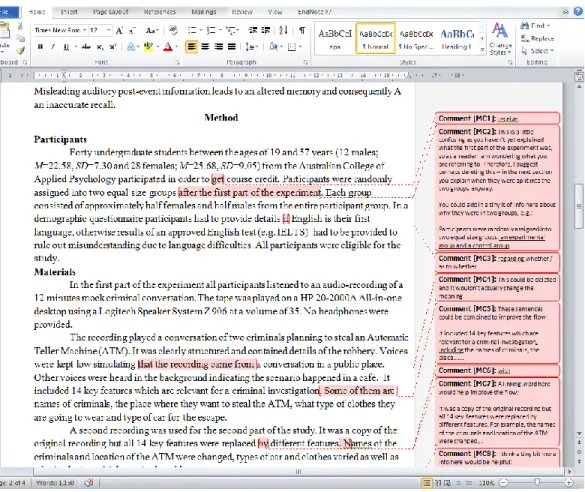Open Word Help with the question mark
Viewport: 585px width, 492px height.
[578, 11]
